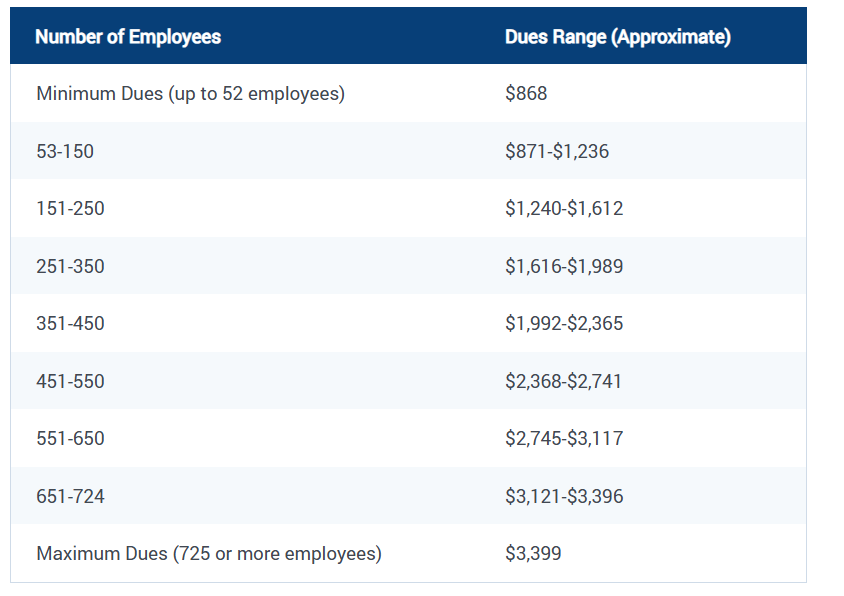
Task: Click the $1,616-$1,989 dues range
Action: (x=564, y=267)
